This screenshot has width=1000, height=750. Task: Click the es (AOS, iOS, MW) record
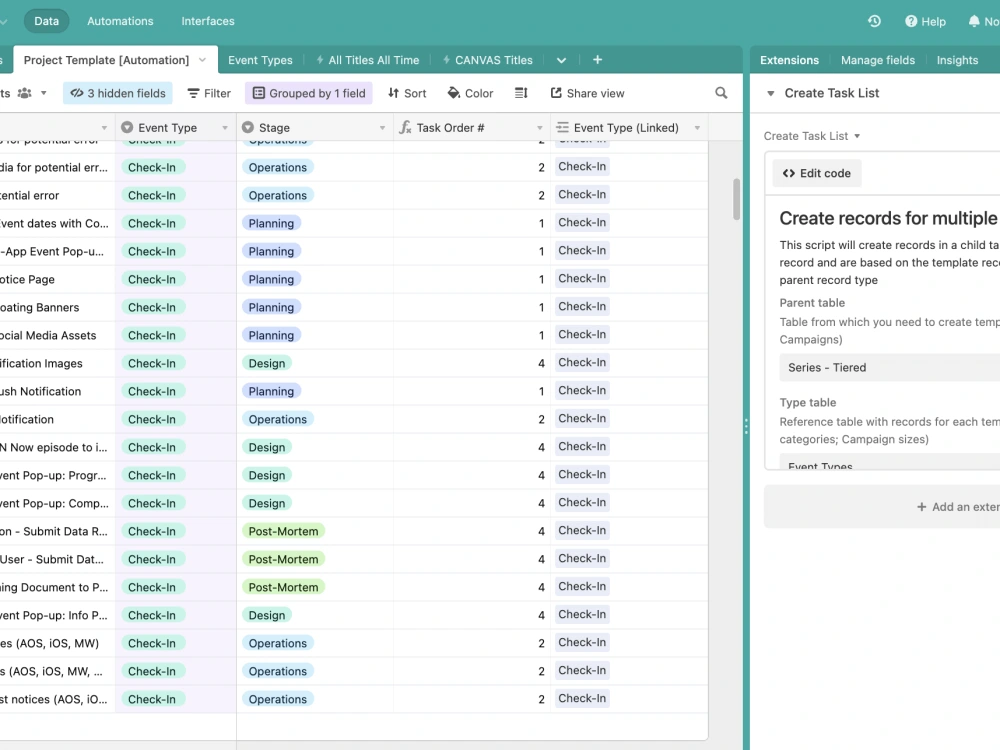[x=50, y=643]
